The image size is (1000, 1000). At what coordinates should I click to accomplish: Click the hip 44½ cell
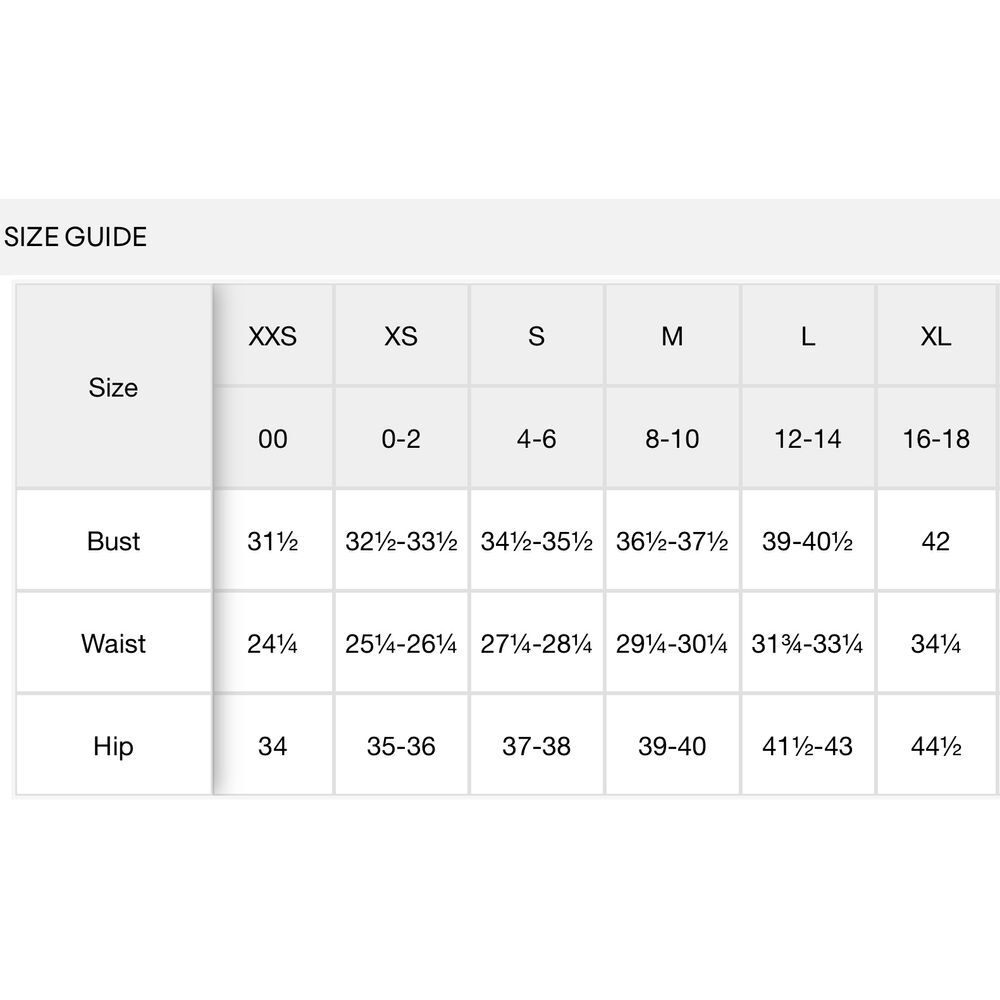coord(936,746)
